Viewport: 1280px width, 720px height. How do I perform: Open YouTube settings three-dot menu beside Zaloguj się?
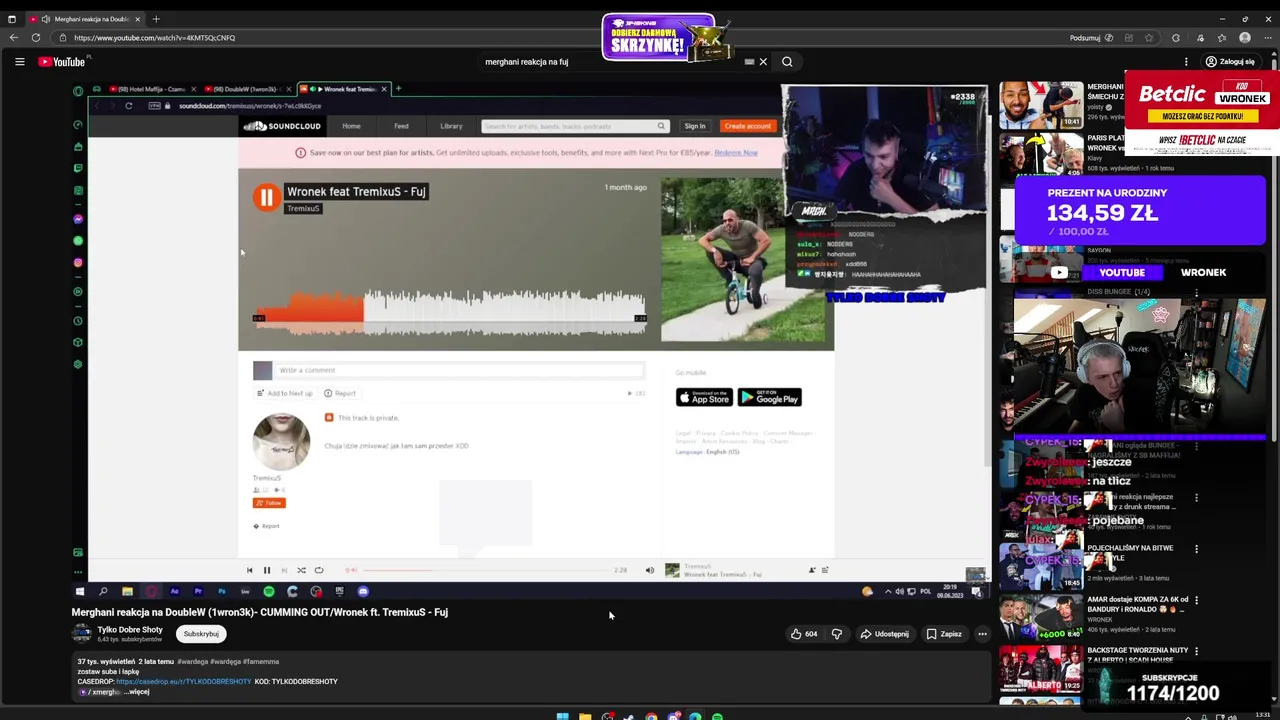pyautogui.click(x=1186, y=62)
